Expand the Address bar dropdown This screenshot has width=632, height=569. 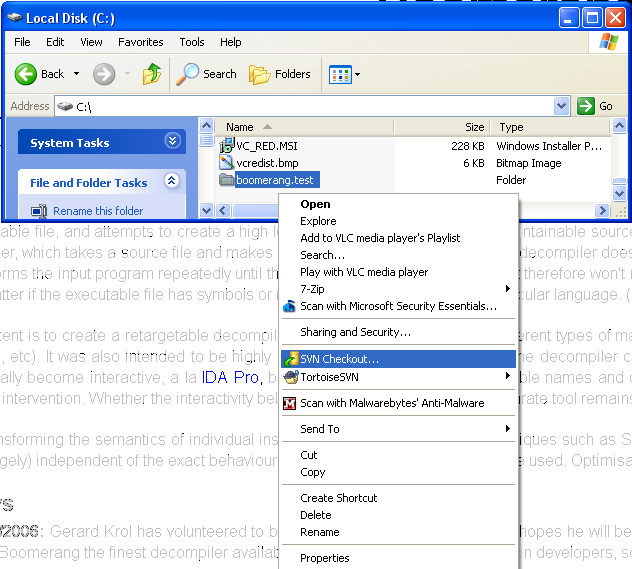pyautogui.click(x=561, y=106)
